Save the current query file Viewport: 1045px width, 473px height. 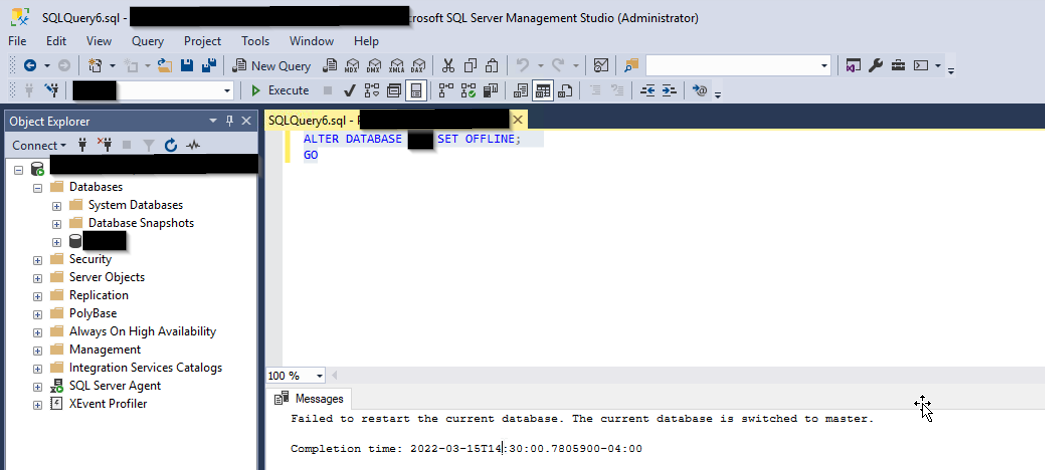click(187, 65)
